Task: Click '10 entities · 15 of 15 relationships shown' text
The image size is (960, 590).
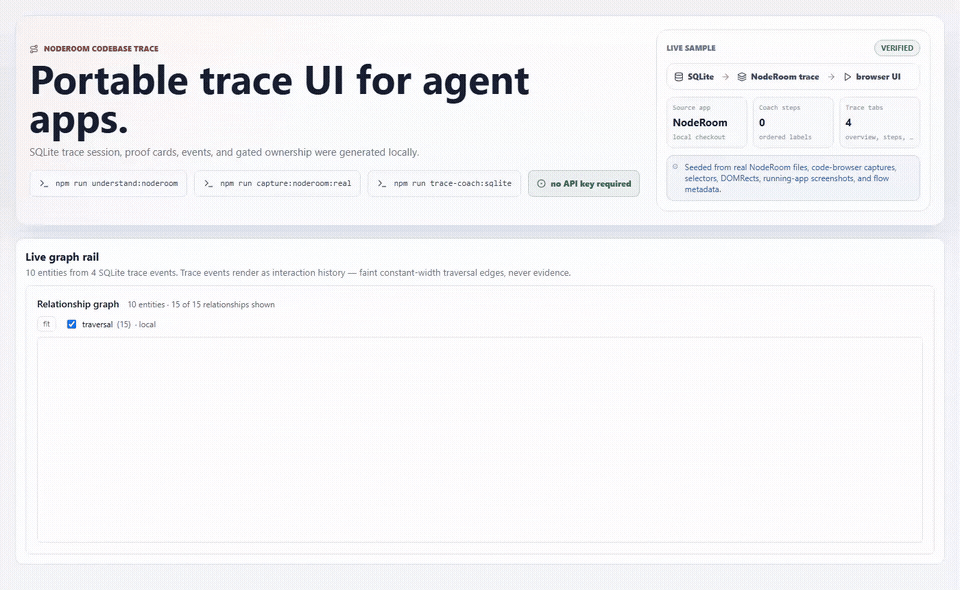Action: point(201,305)
